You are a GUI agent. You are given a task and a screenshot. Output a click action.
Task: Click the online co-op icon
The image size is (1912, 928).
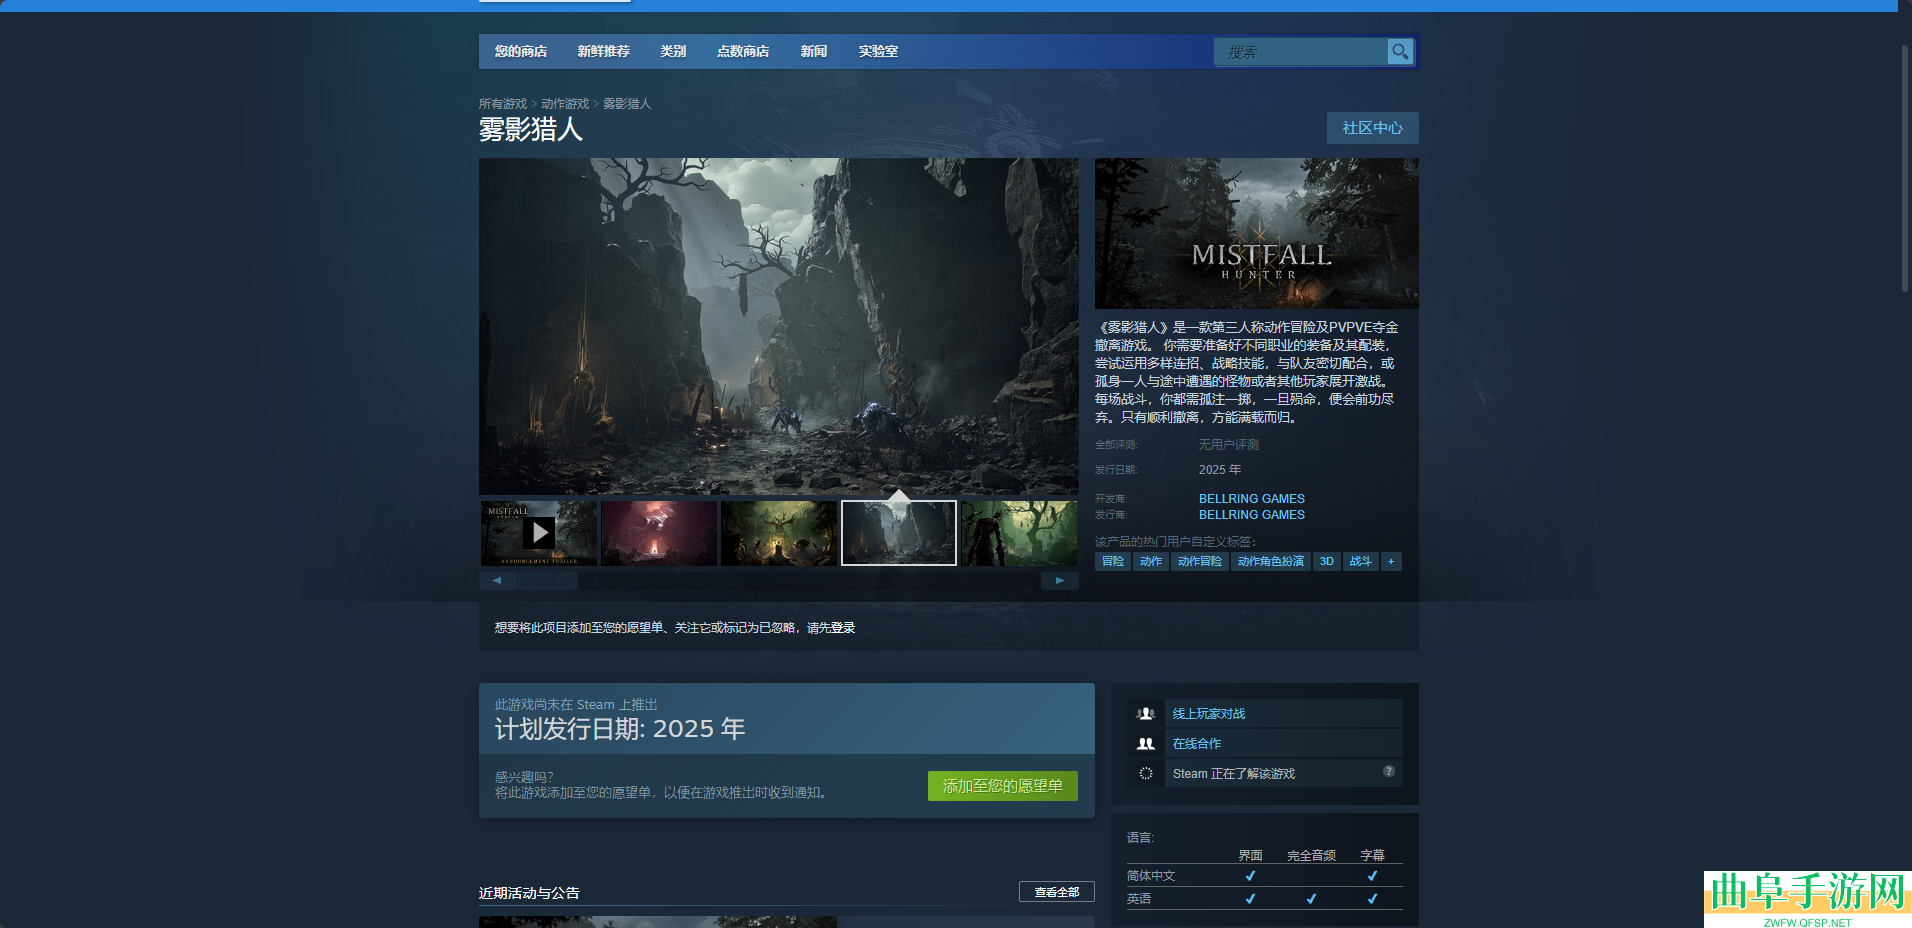tap(1146, 744)
